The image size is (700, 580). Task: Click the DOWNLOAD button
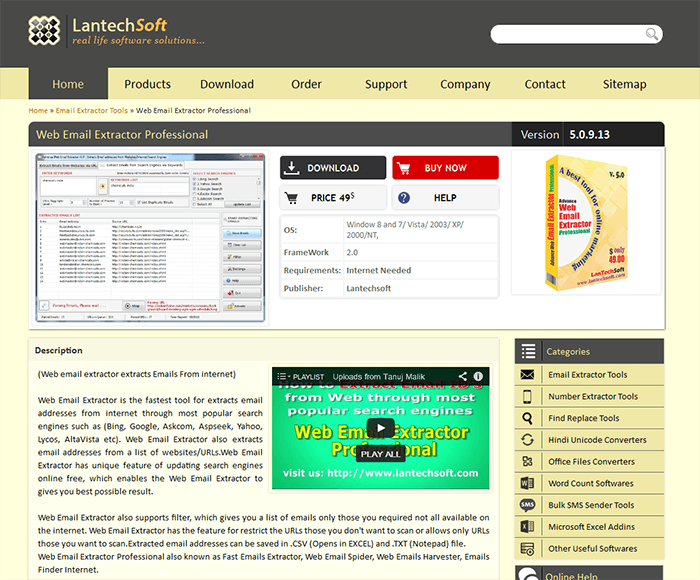(333, 168)
